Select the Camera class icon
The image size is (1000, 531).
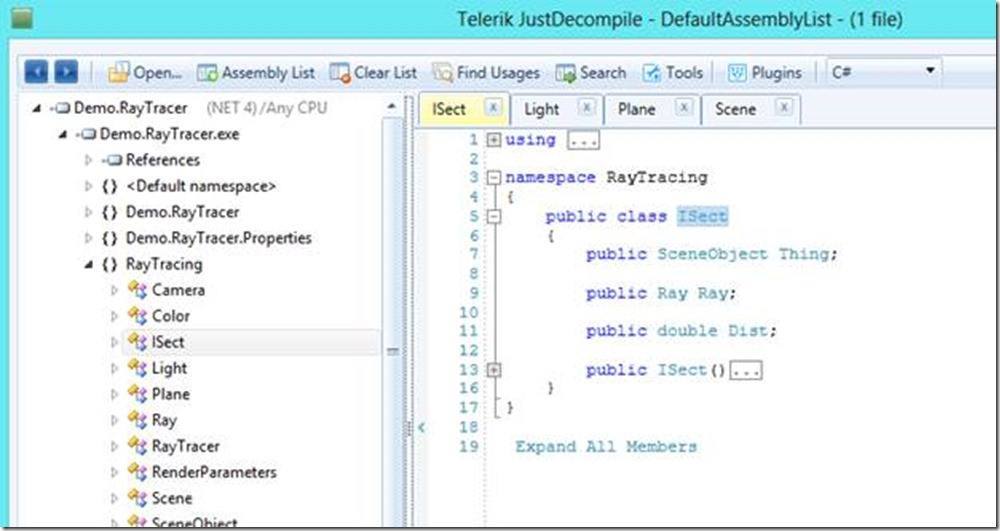137,290
